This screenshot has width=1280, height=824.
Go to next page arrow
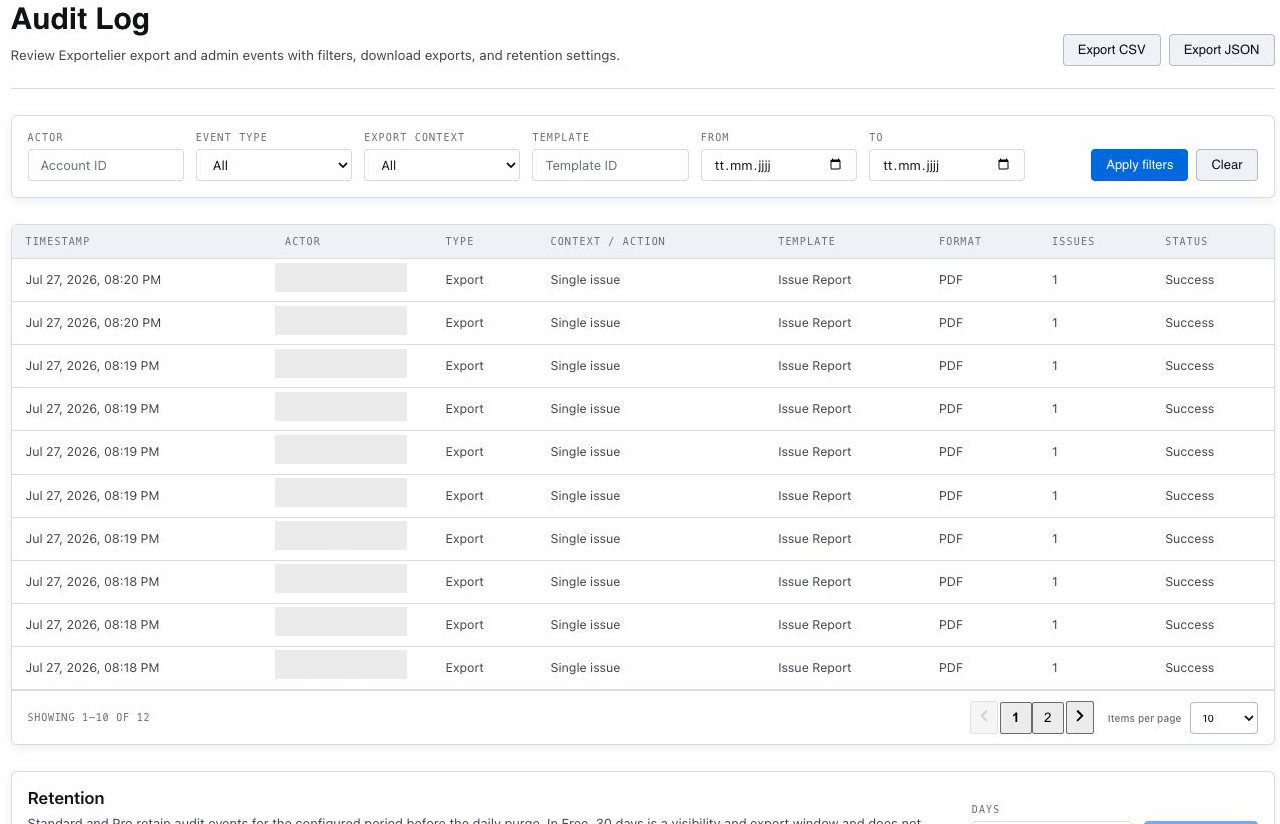pyautogui.click(x=1080, y=717)
